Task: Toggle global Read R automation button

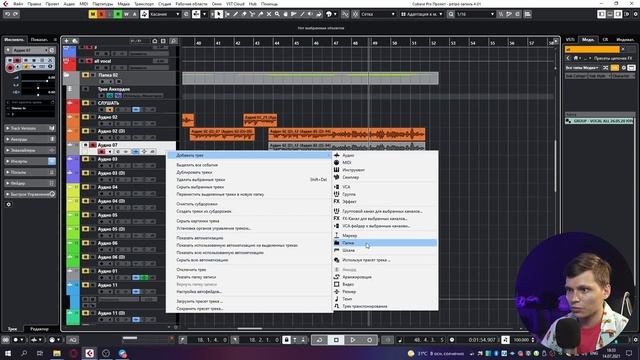Action: coord(118,14)
